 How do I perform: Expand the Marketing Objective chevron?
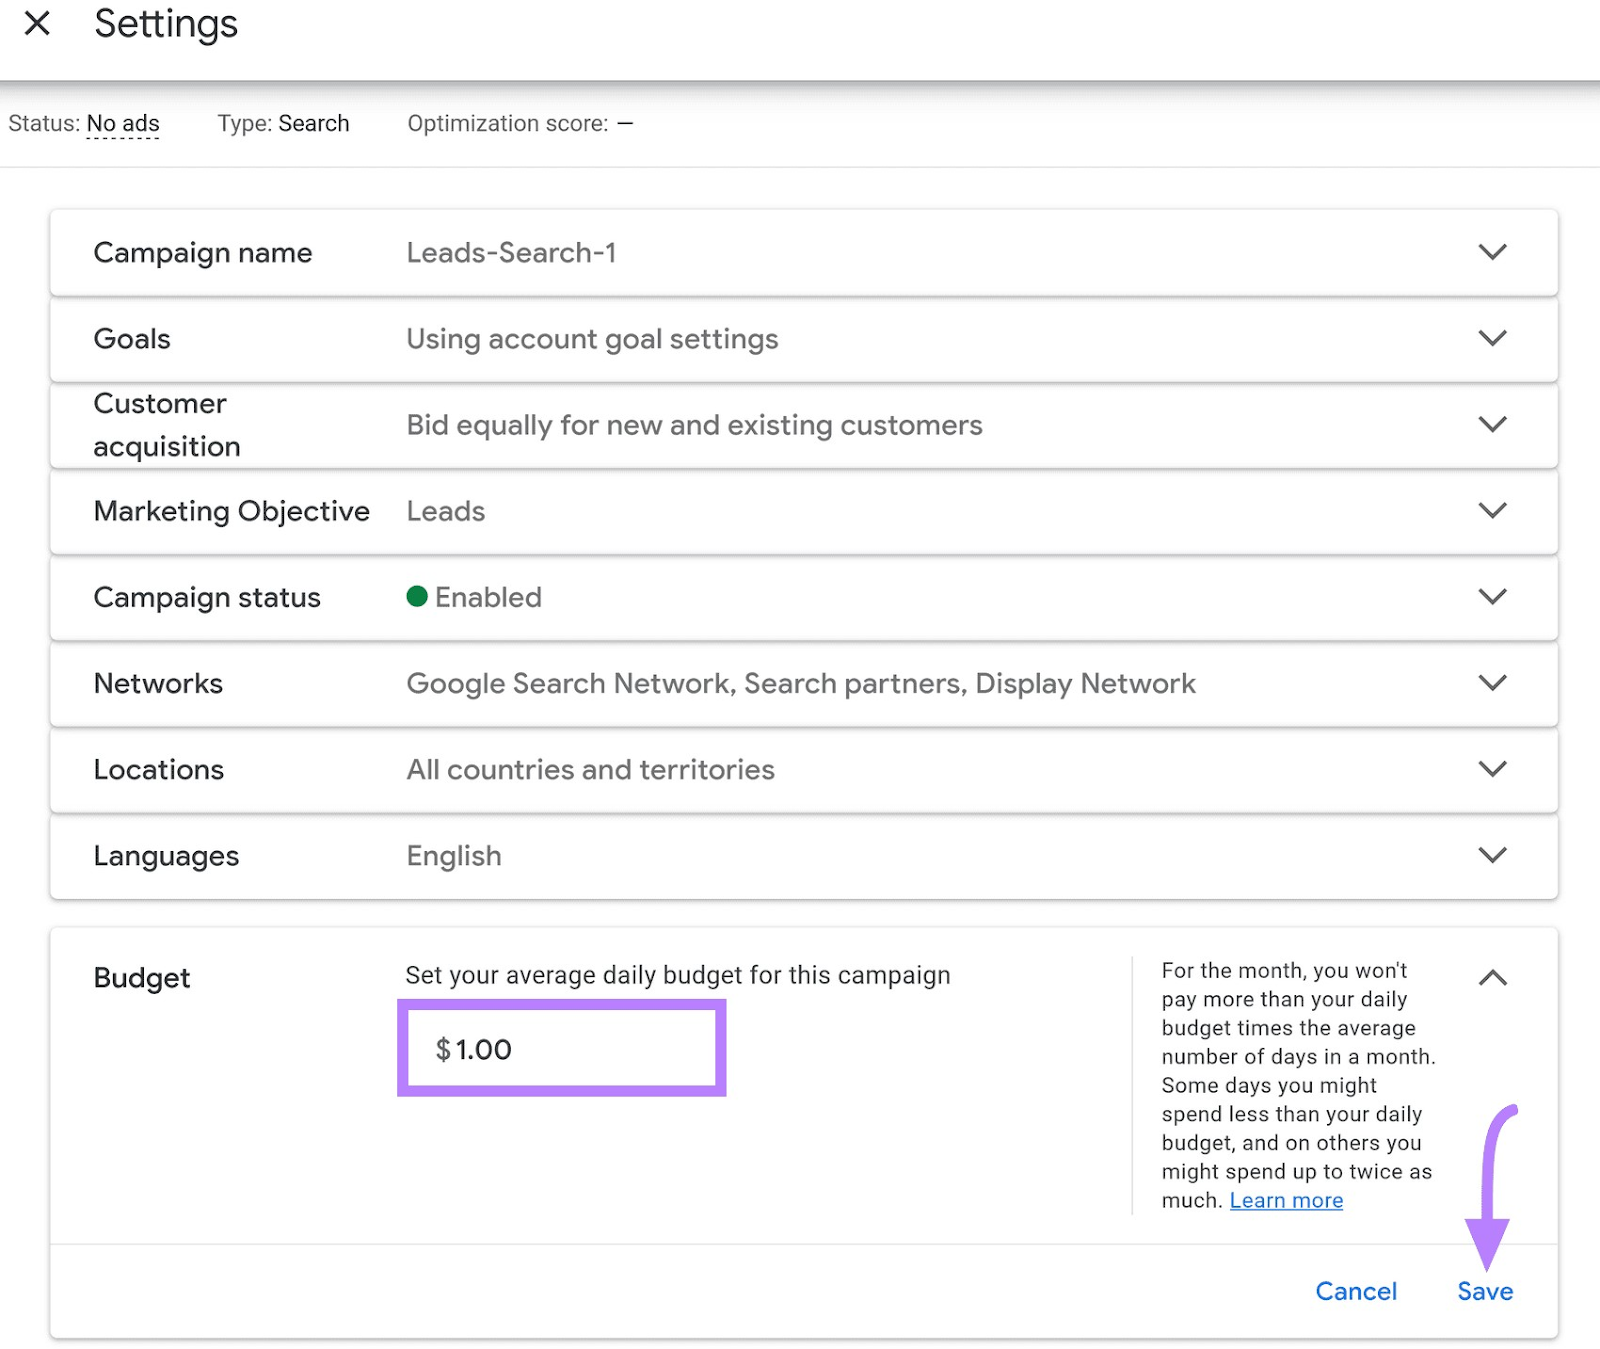tap(1492, 510)
